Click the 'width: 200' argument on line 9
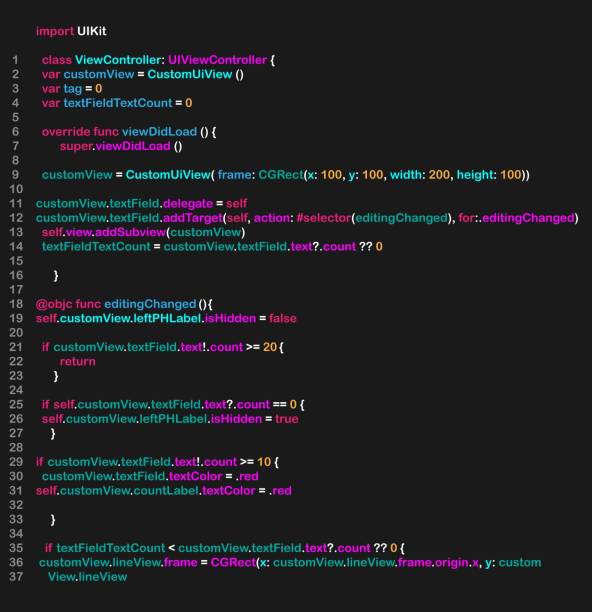This screenshot has width=592, height=612. [x=420, y=175]
